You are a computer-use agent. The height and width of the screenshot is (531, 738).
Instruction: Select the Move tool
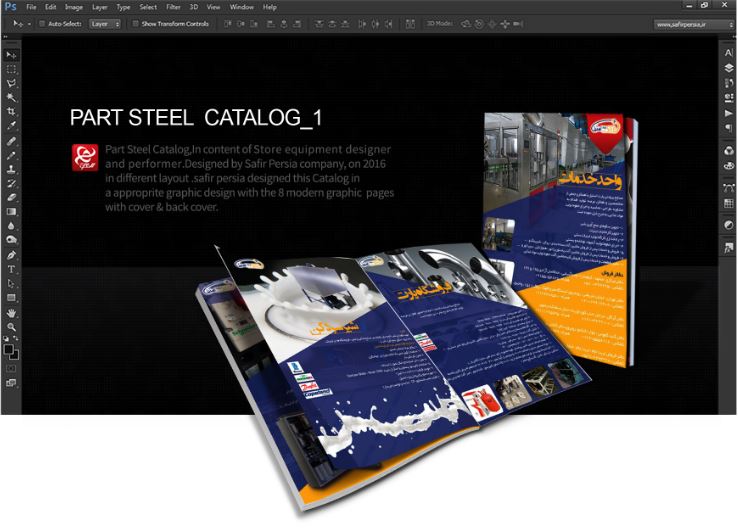(11, 54)
